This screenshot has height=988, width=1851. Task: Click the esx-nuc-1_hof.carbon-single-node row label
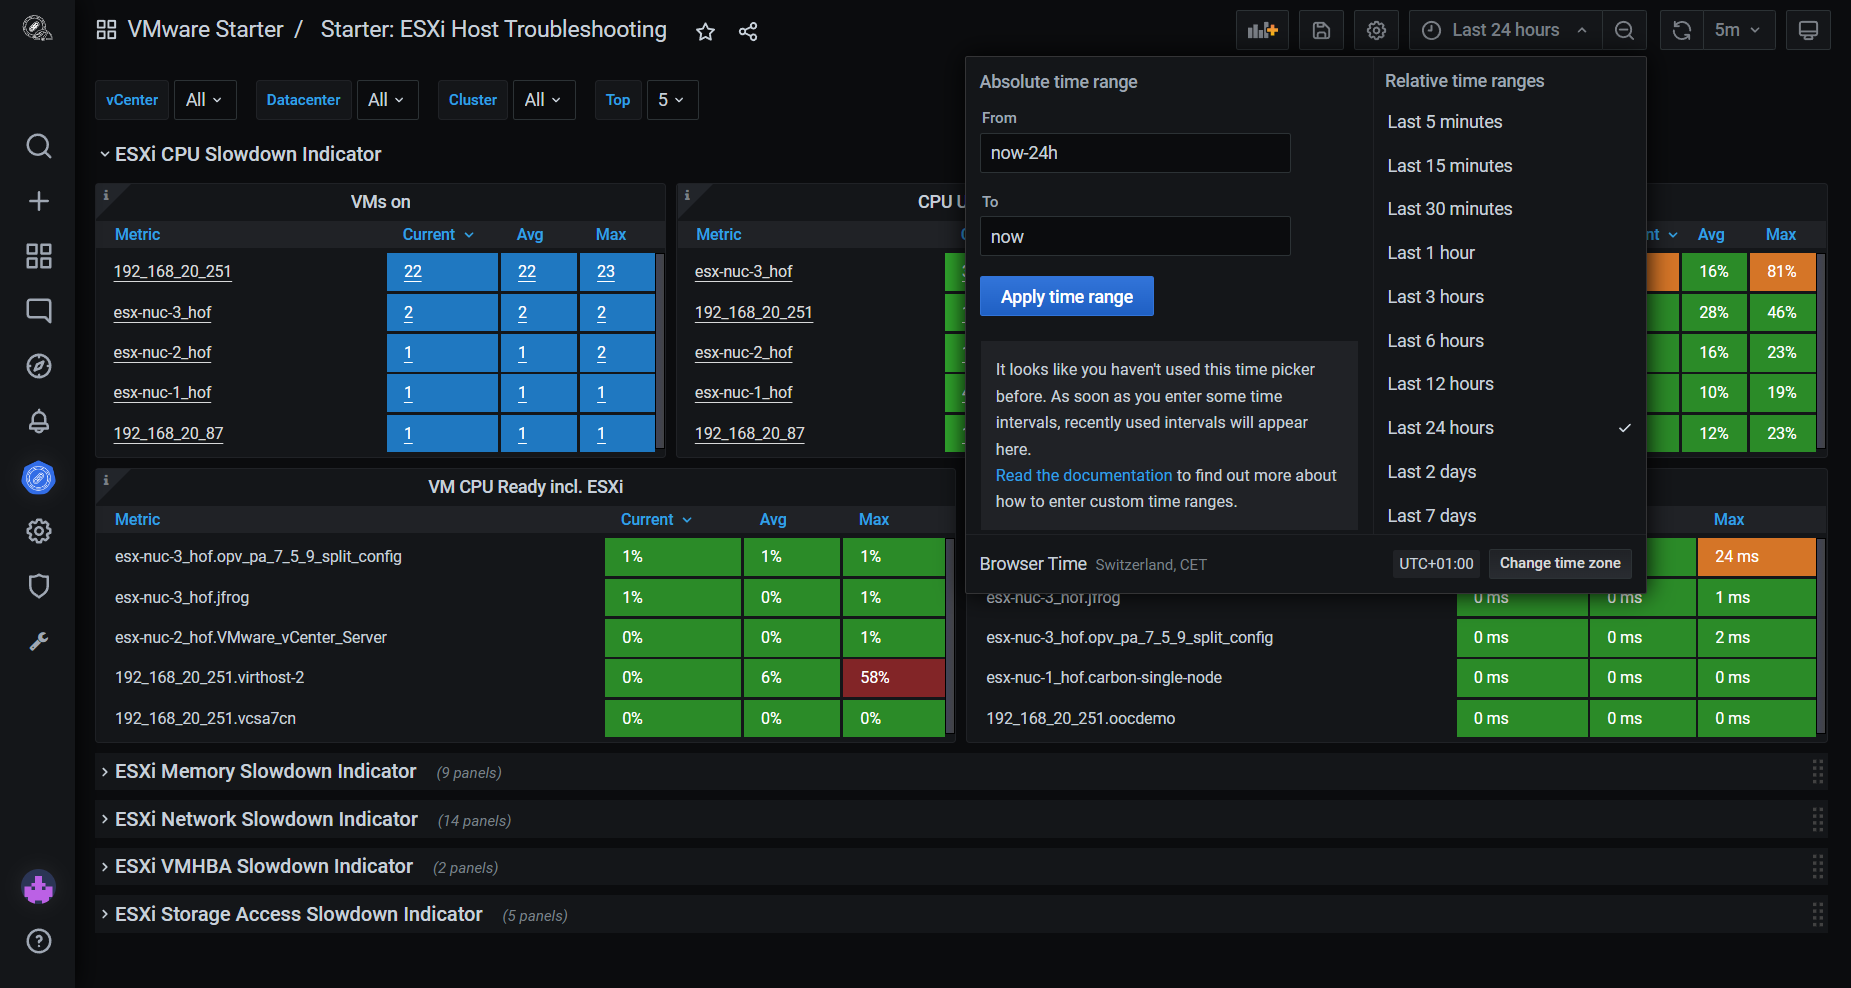pos(1104,678)
